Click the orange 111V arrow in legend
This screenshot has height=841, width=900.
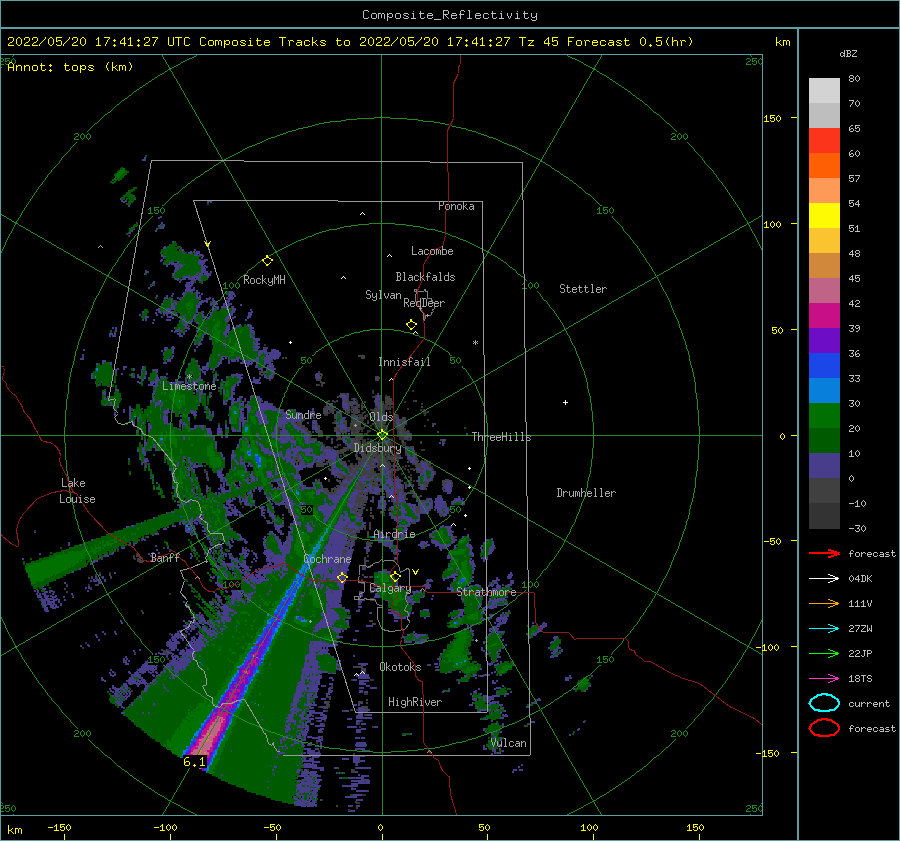[824, 603]
